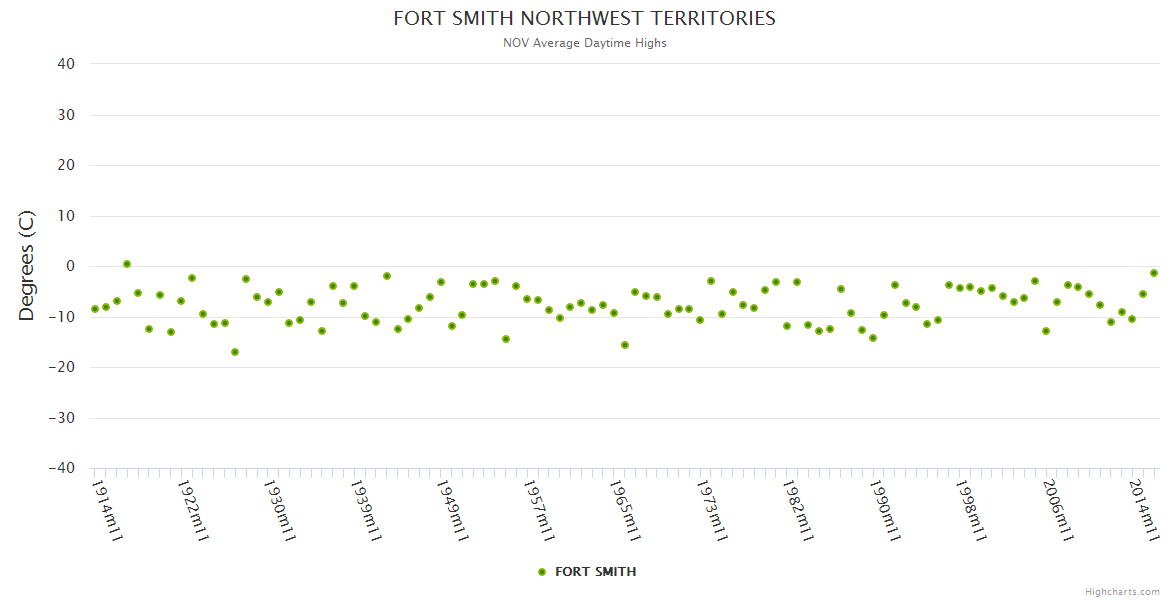1170x600 pixels.
Task: Click the NOV Average Daytime Highs subtitle
Action: coord(584,43)
